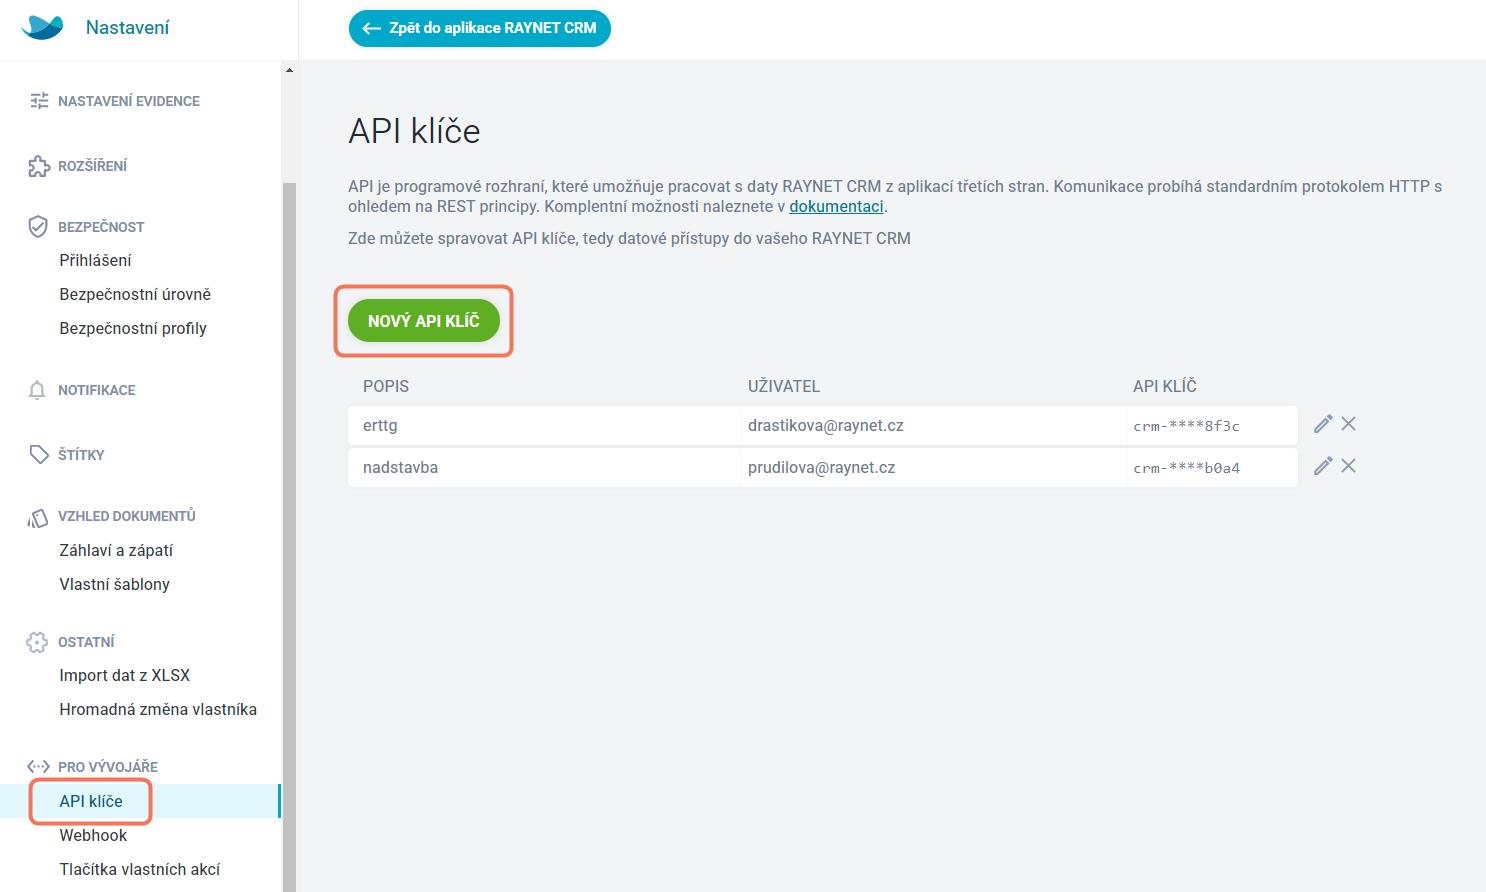This screenshot has height=892, width=1486.
Task: Click the API KLÍČ column header
Action: (x=1165, y=387)
